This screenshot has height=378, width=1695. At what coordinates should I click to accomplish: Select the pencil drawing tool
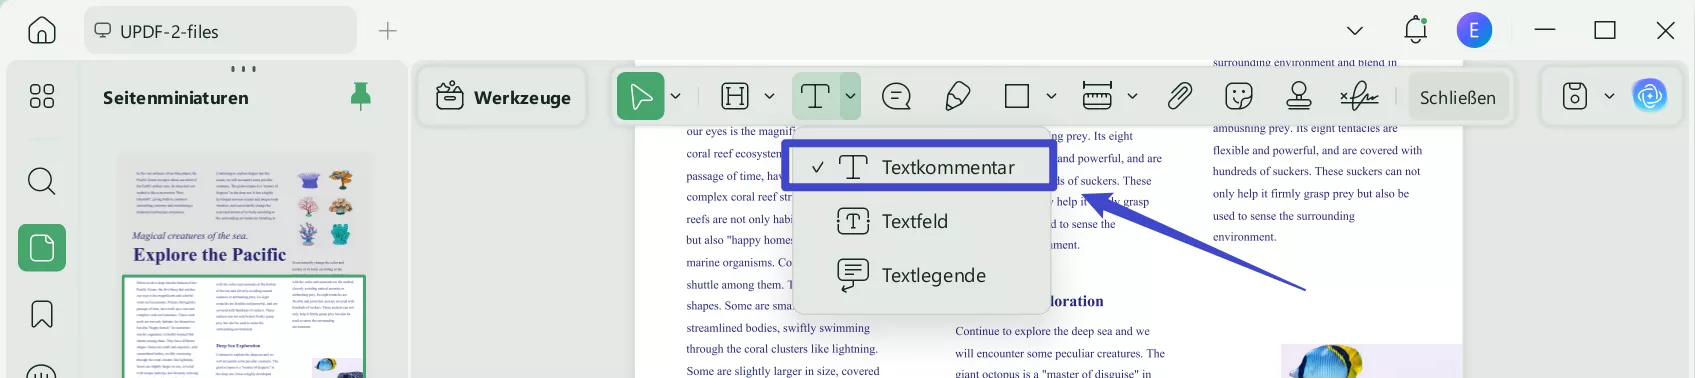click(957, 97)
